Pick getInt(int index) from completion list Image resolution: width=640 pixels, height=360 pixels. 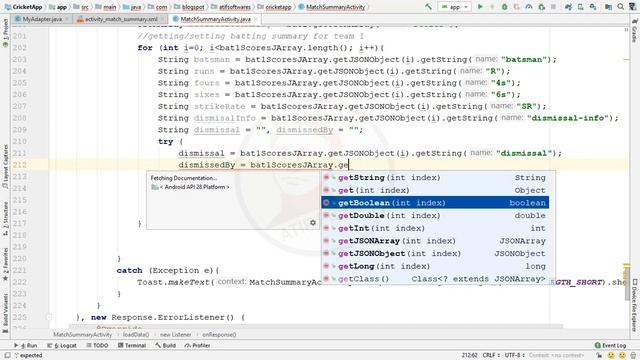pos(435,228)
